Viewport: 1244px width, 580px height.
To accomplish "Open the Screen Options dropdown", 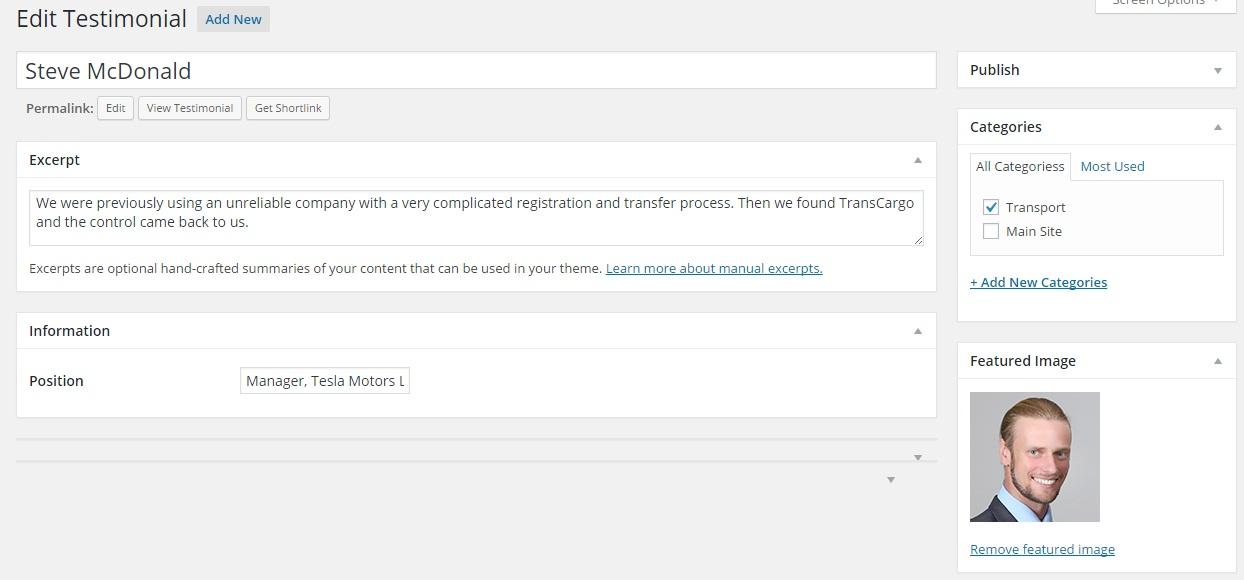I will coord(1165,4).
